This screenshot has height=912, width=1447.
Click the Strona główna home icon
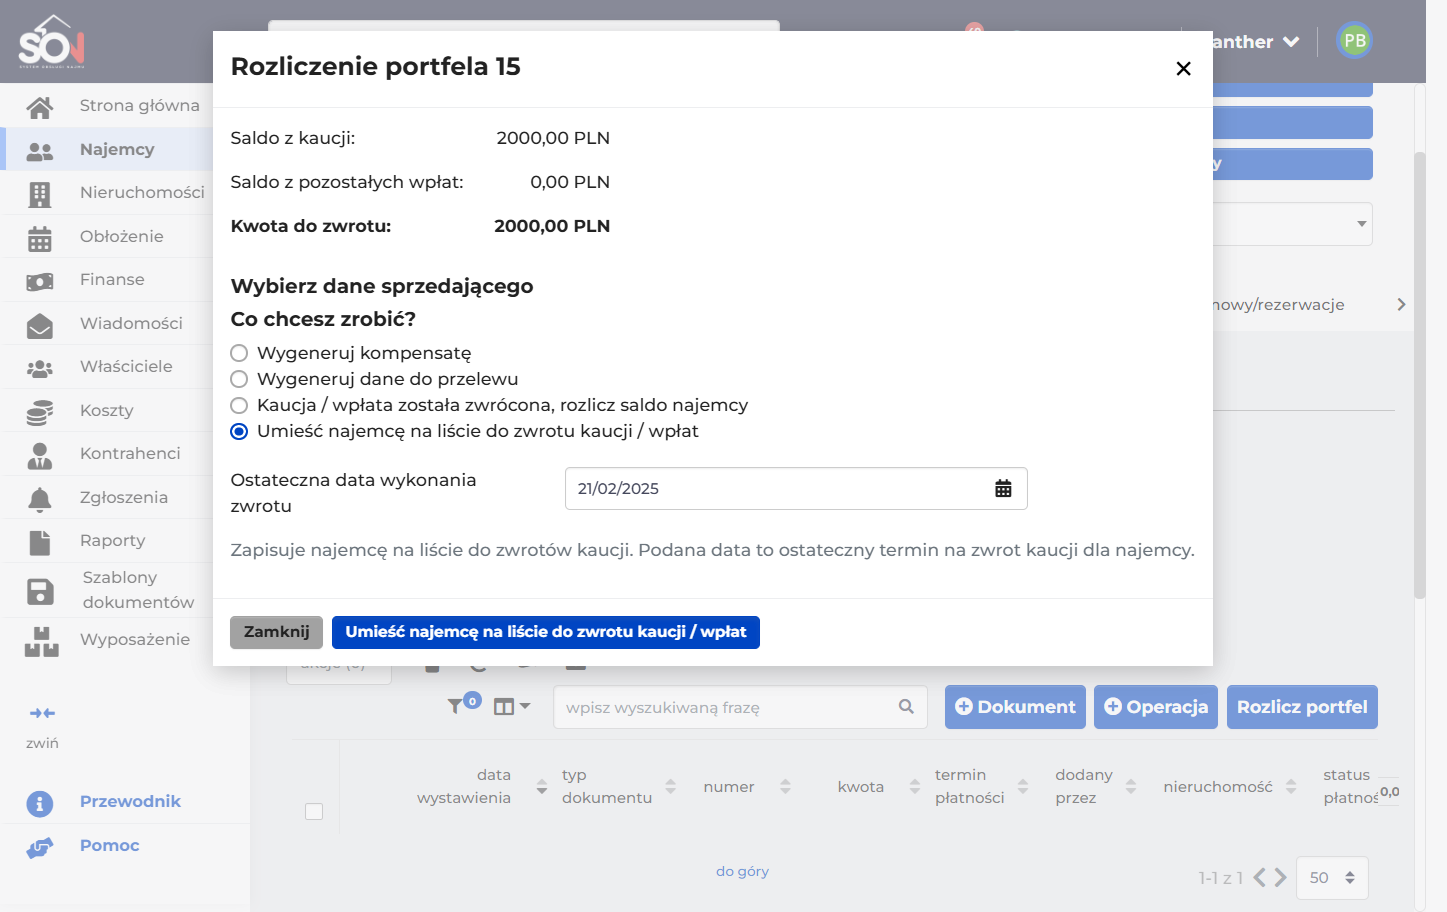(x=40, y=106)
